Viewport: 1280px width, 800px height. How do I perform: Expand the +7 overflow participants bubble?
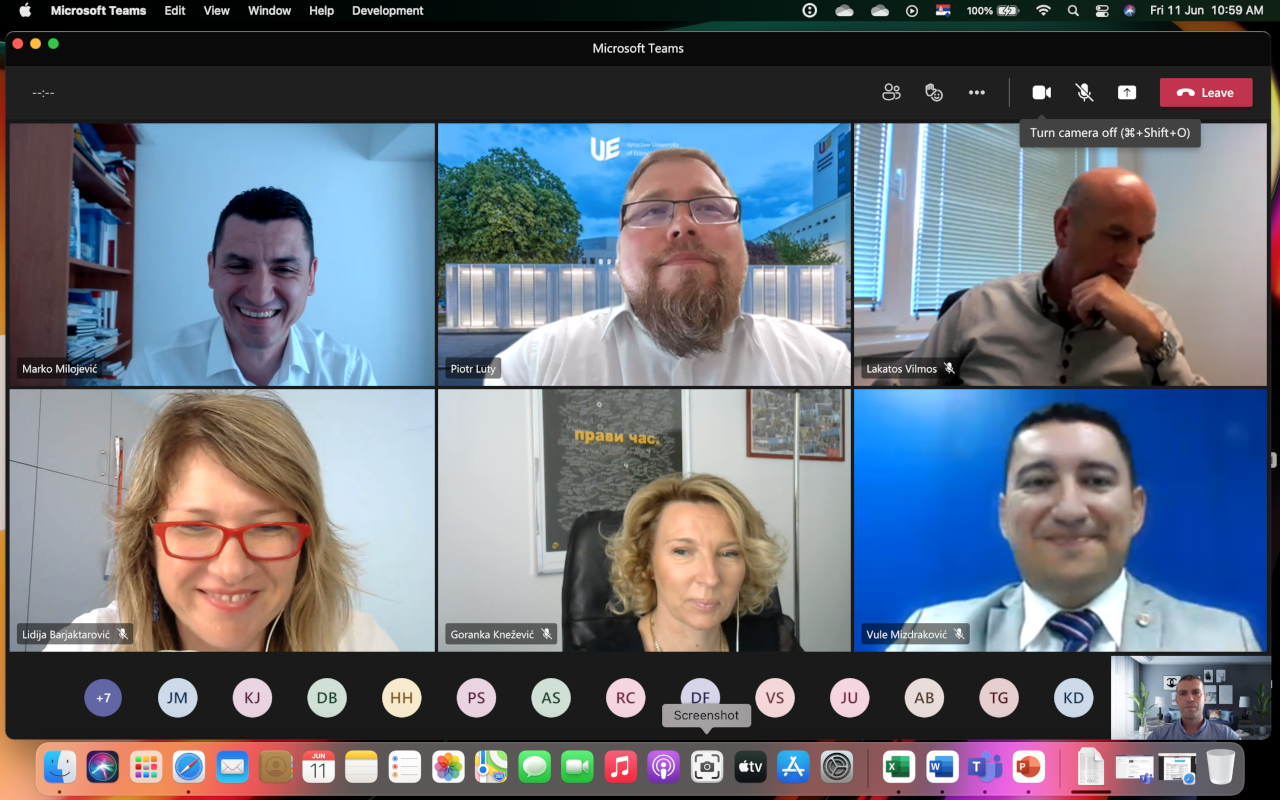pos(103,698)
